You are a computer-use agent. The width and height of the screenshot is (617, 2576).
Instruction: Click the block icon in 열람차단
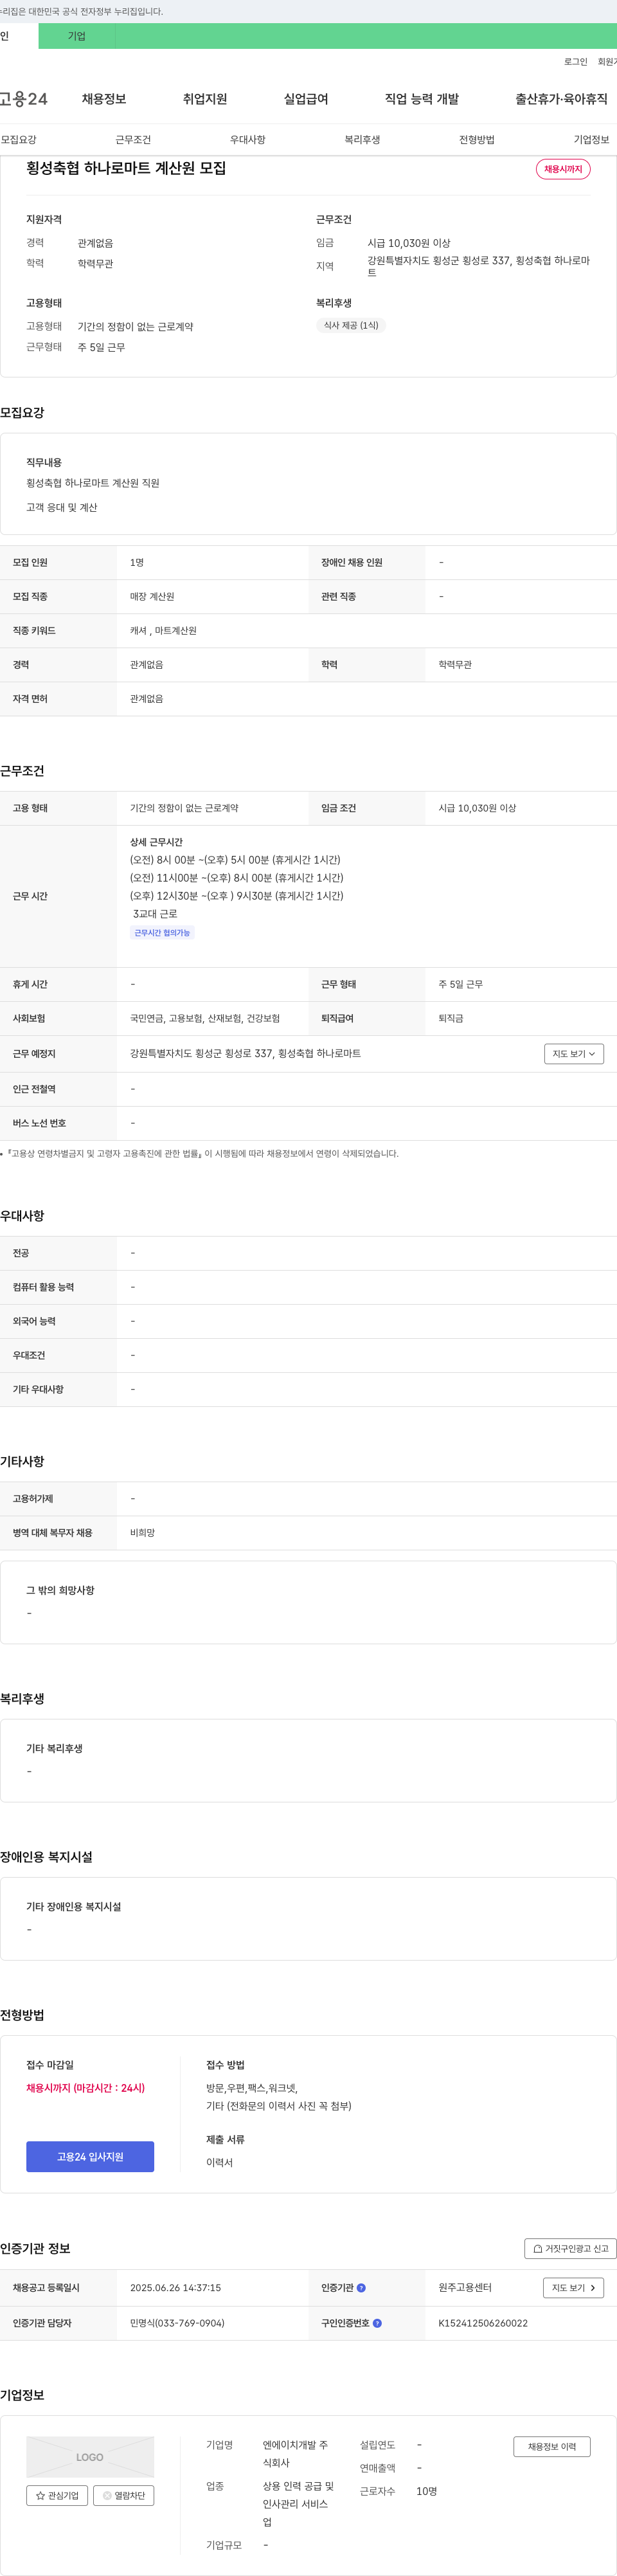[107, 2495]
